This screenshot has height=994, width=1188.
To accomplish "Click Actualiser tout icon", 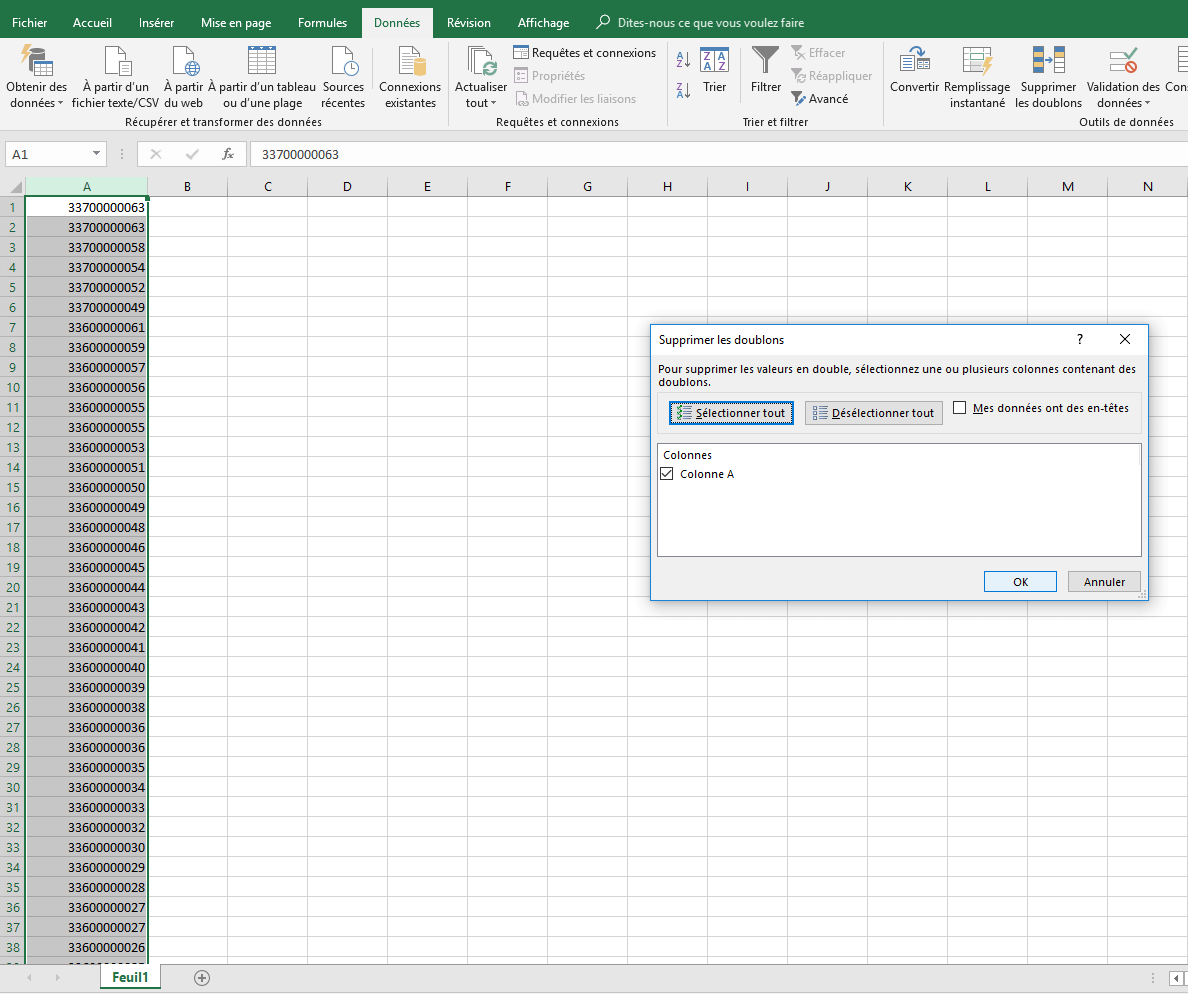I will pos(481,62).
